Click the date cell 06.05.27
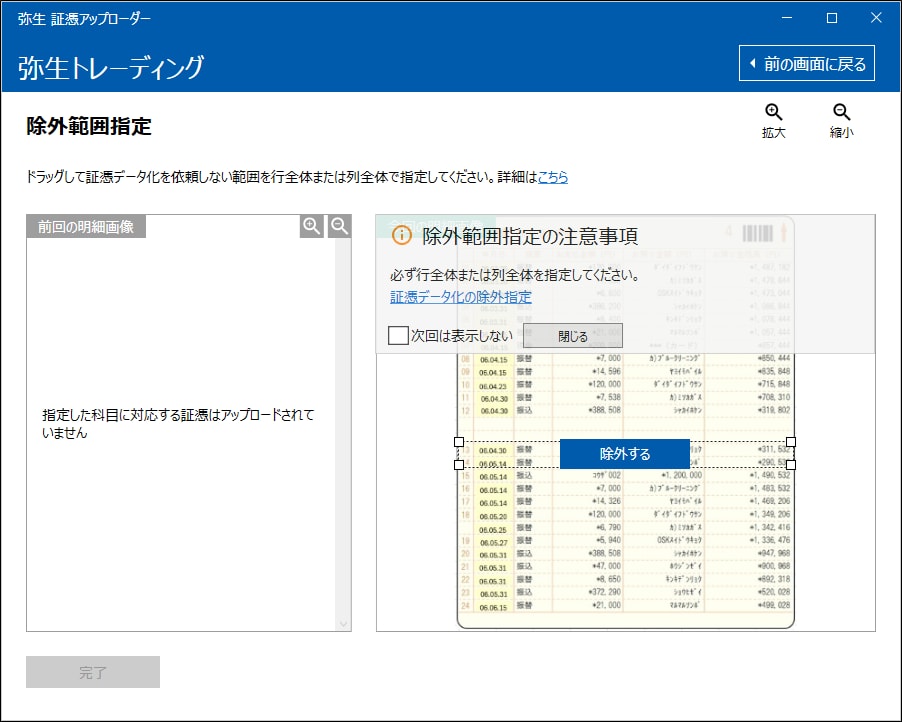902x722 pixels. tap(493, 543)
